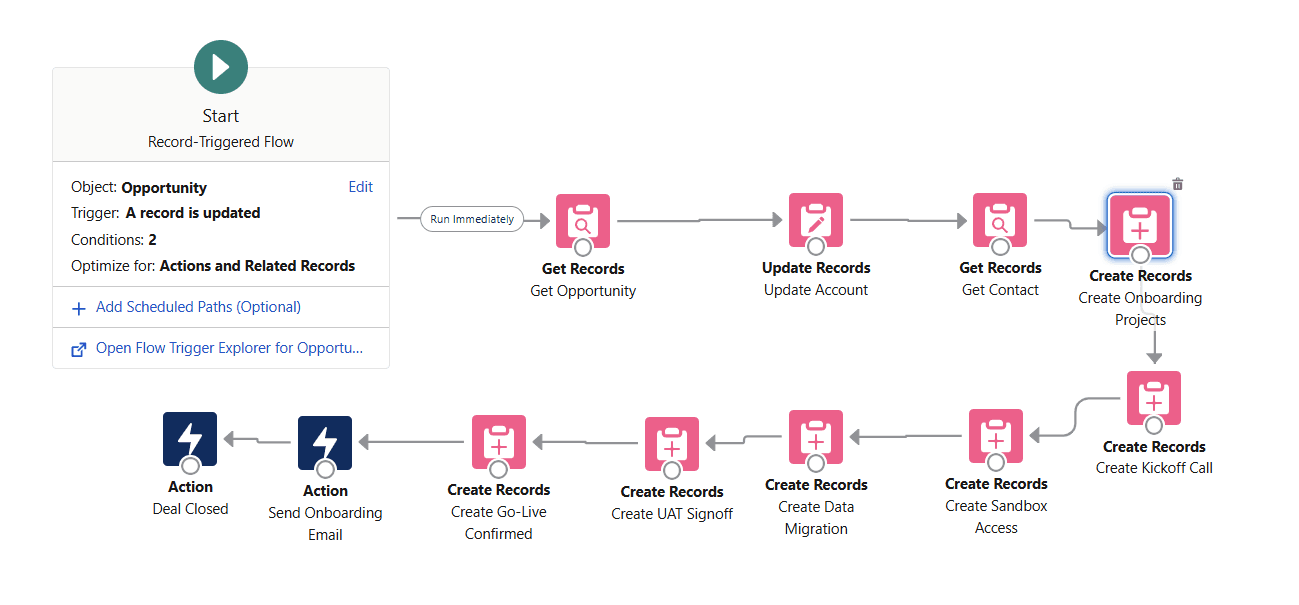Viewport: 1299px width, 605px height.
Task: Select the Get Opportunity record lookup icon
Action: [583, 220]
